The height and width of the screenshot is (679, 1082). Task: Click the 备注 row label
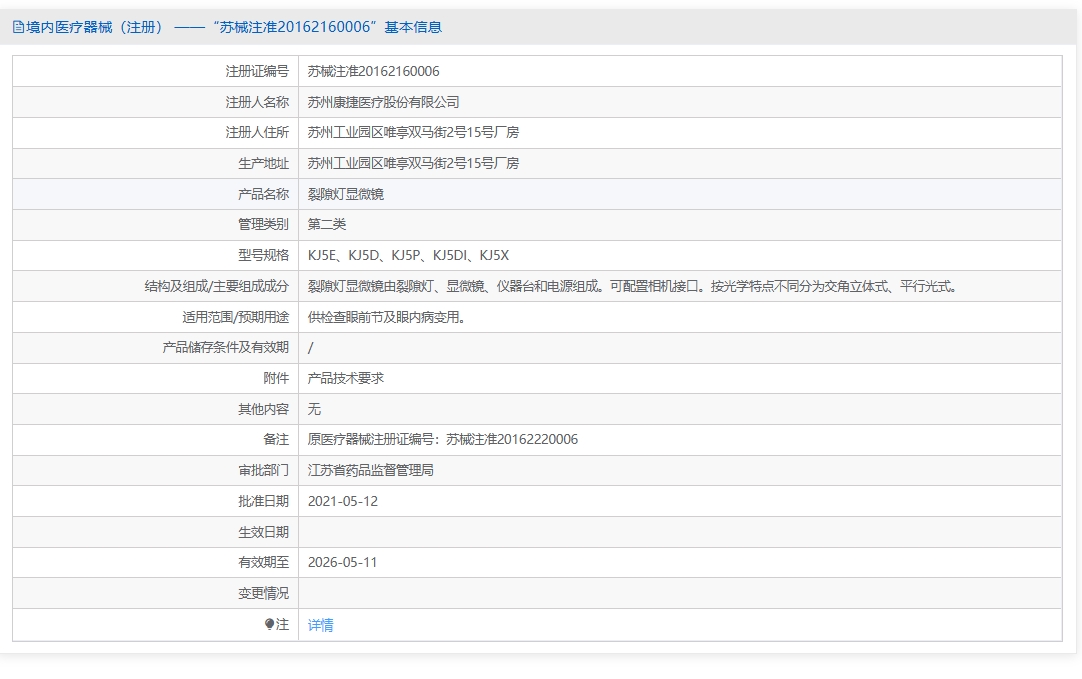tap(276, 440)
